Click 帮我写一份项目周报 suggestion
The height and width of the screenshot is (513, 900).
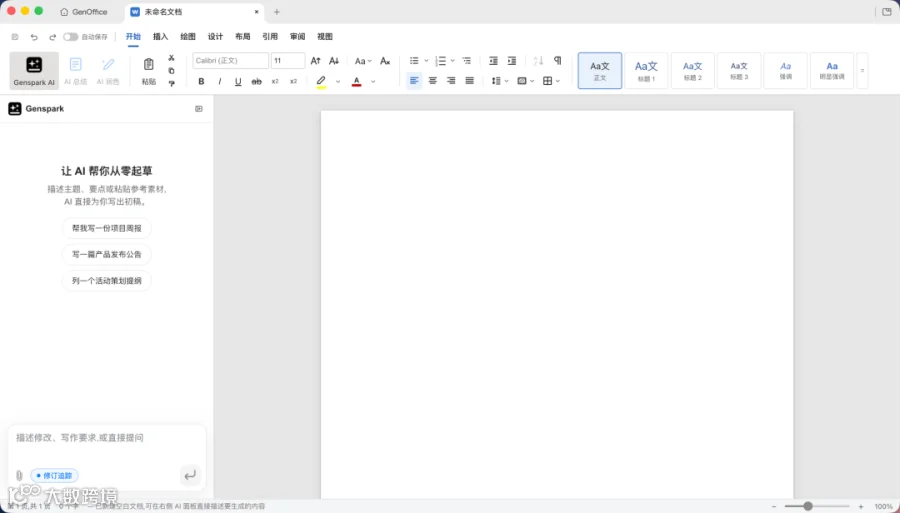pos(107,228)
